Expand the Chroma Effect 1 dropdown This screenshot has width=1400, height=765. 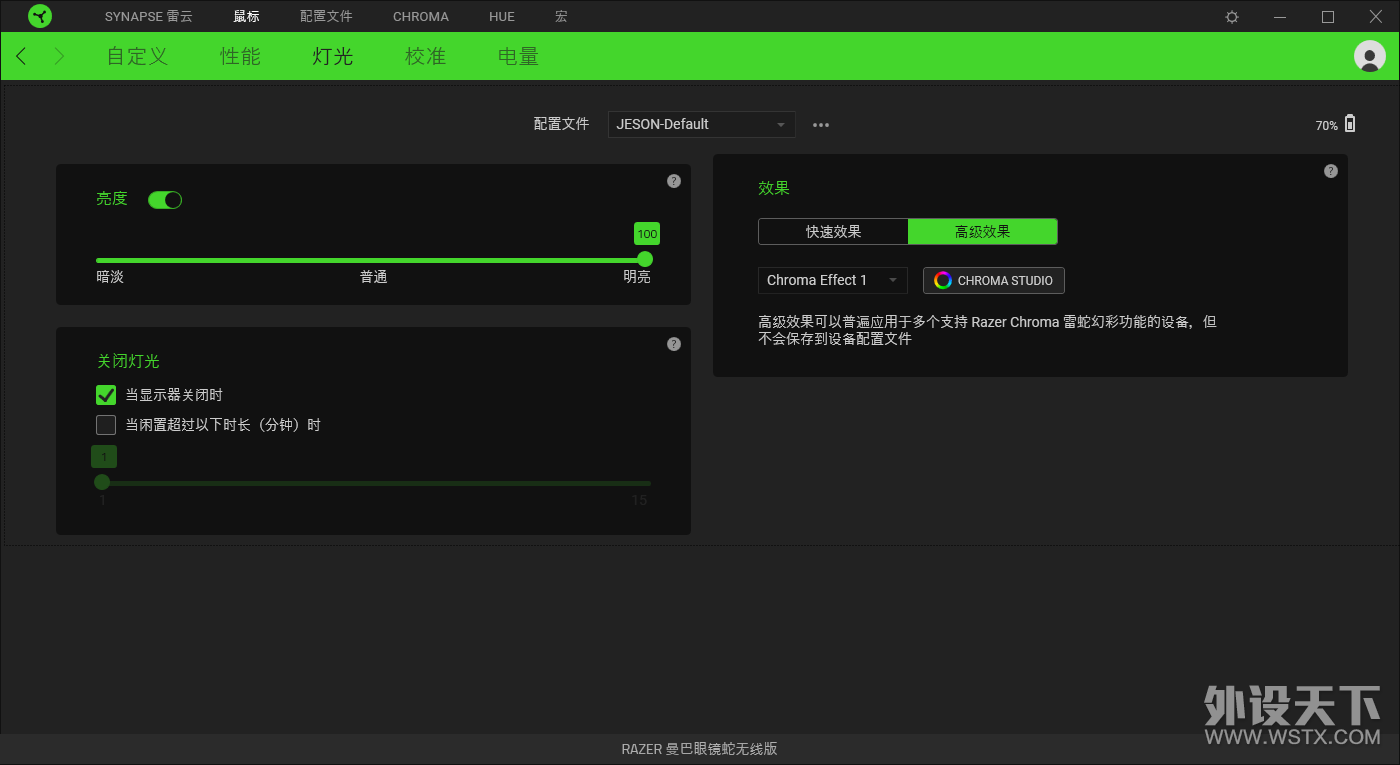[x=832, y=280]
